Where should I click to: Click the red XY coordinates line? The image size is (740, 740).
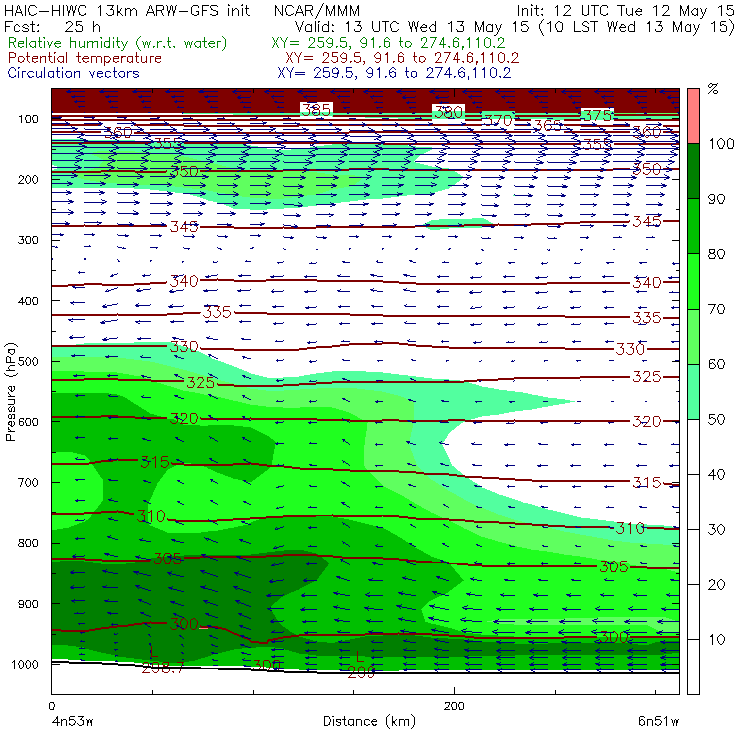(x=402, y=58)
